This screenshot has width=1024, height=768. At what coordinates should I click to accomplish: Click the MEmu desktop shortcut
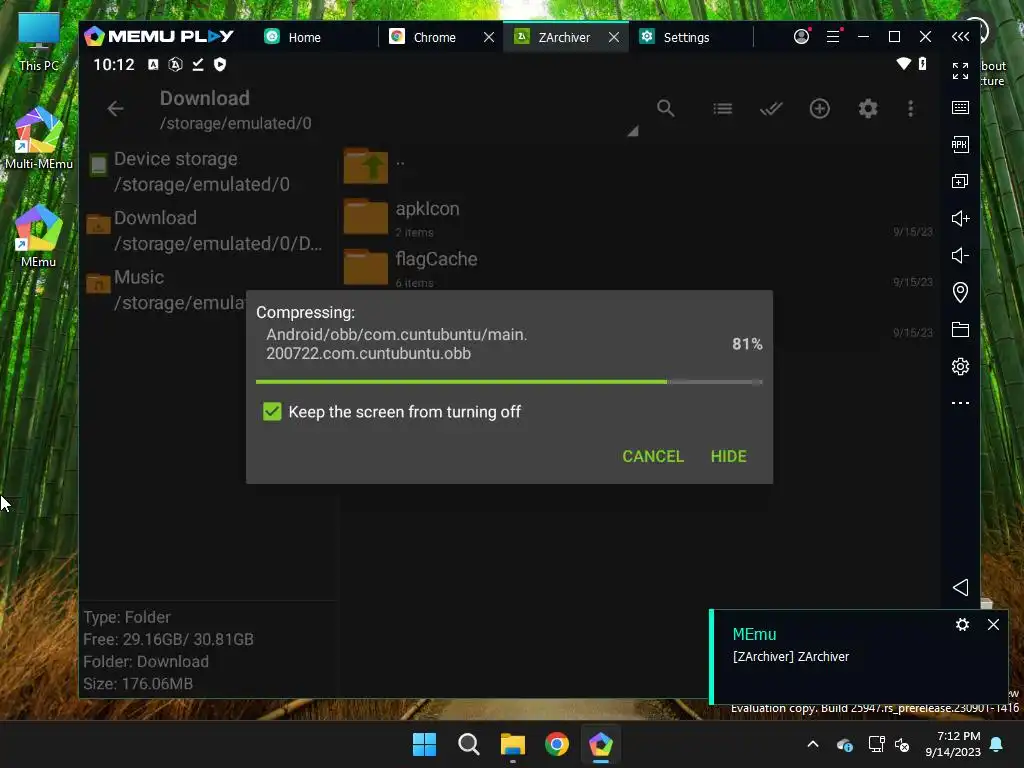point(39,236)
